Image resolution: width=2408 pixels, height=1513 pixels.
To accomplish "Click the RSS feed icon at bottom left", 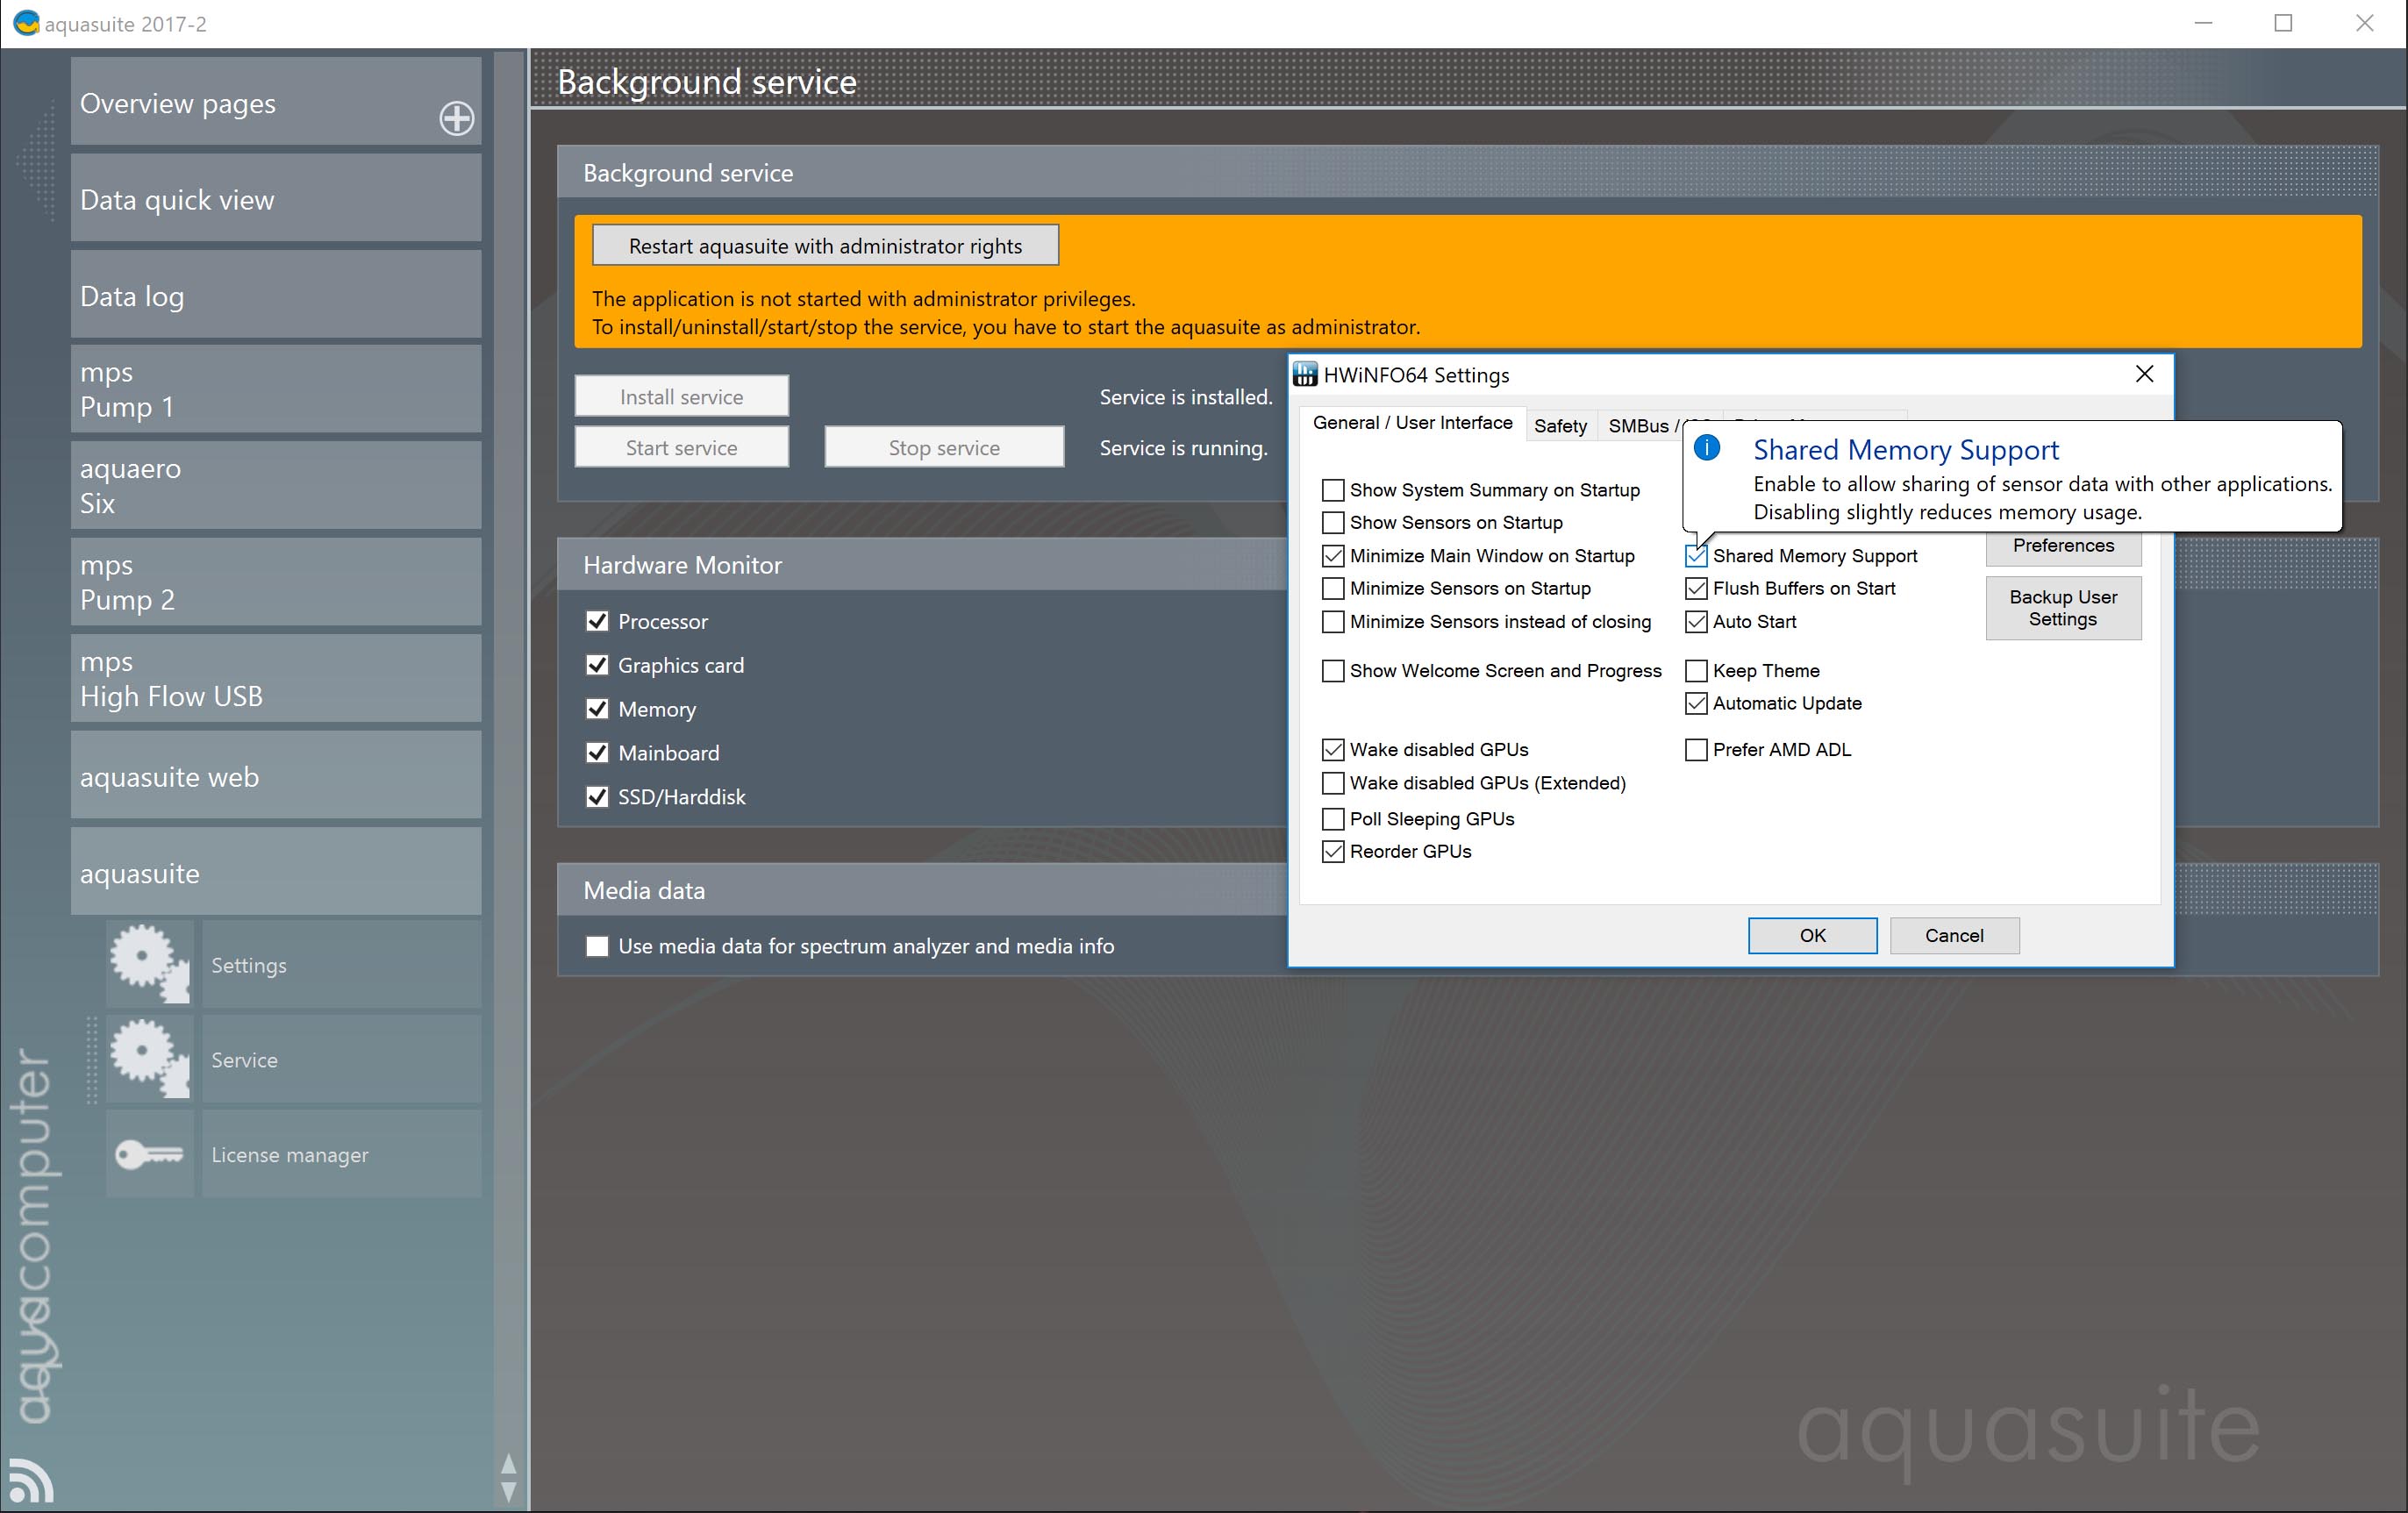I will (30, 1480).
